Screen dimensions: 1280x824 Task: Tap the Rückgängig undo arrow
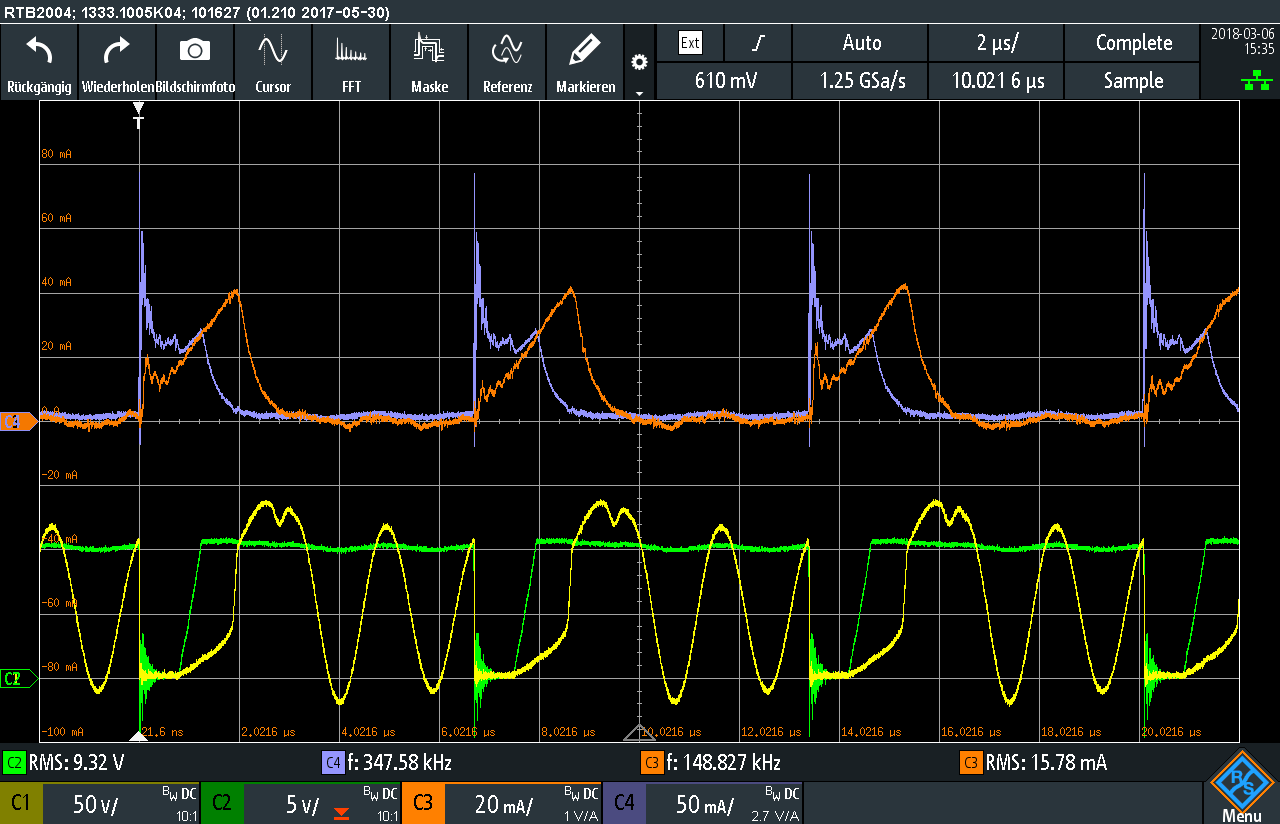coord(39,62)
